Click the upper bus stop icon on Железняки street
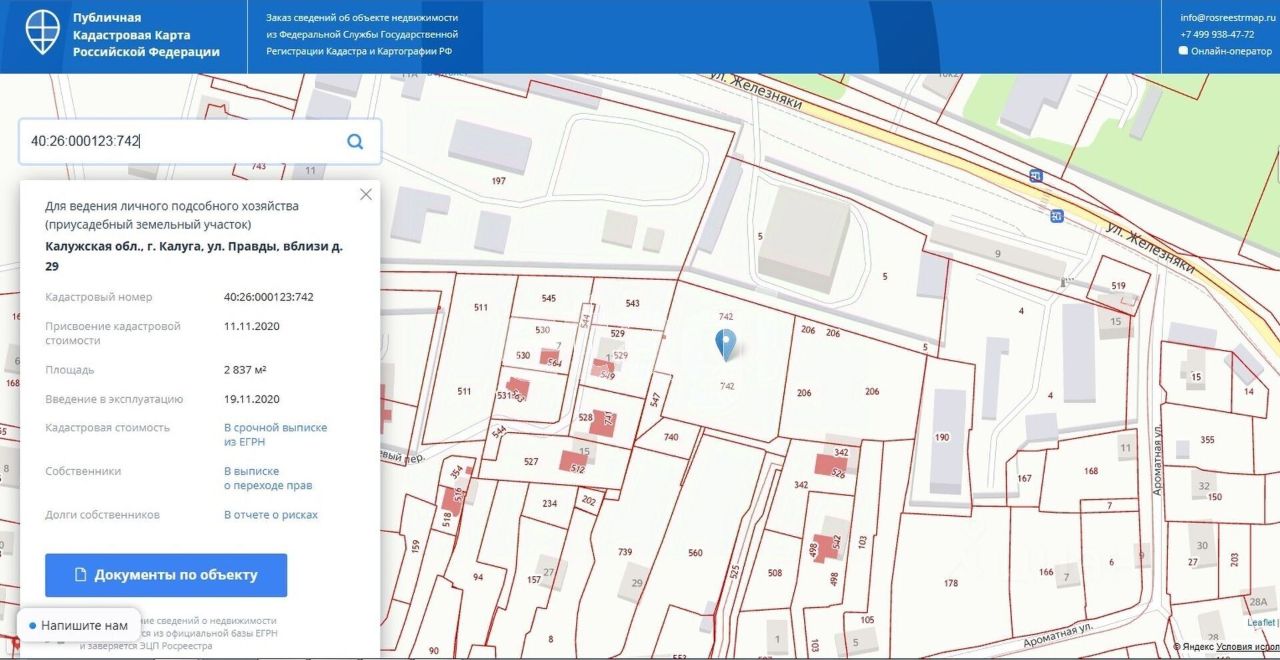Image resolution: width=1280 pixels, height=660 pixels. [x=1036, y=176]
